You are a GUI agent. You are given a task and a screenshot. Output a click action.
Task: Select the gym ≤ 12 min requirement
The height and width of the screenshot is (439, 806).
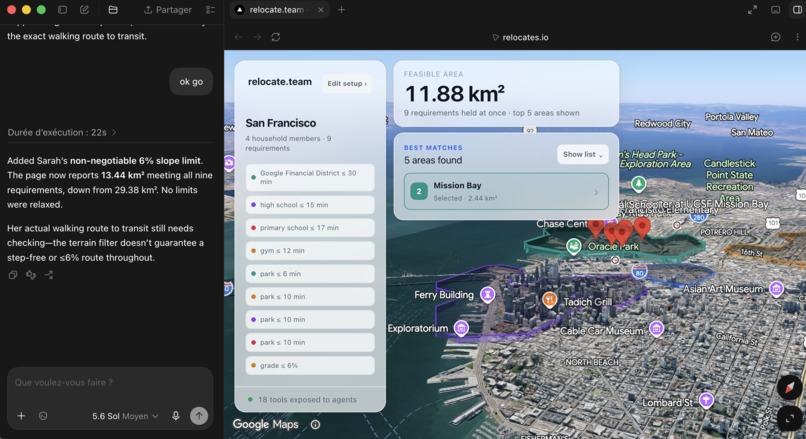pos(310,250)
